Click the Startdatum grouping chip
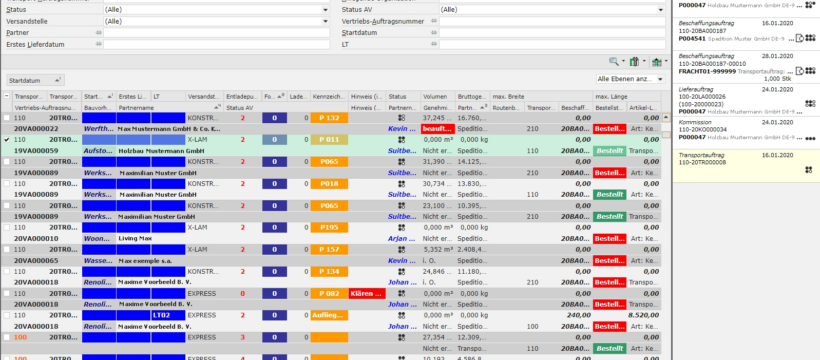This screenshot has width=820, height=360. pyautogui.click(x=35, y=81)
